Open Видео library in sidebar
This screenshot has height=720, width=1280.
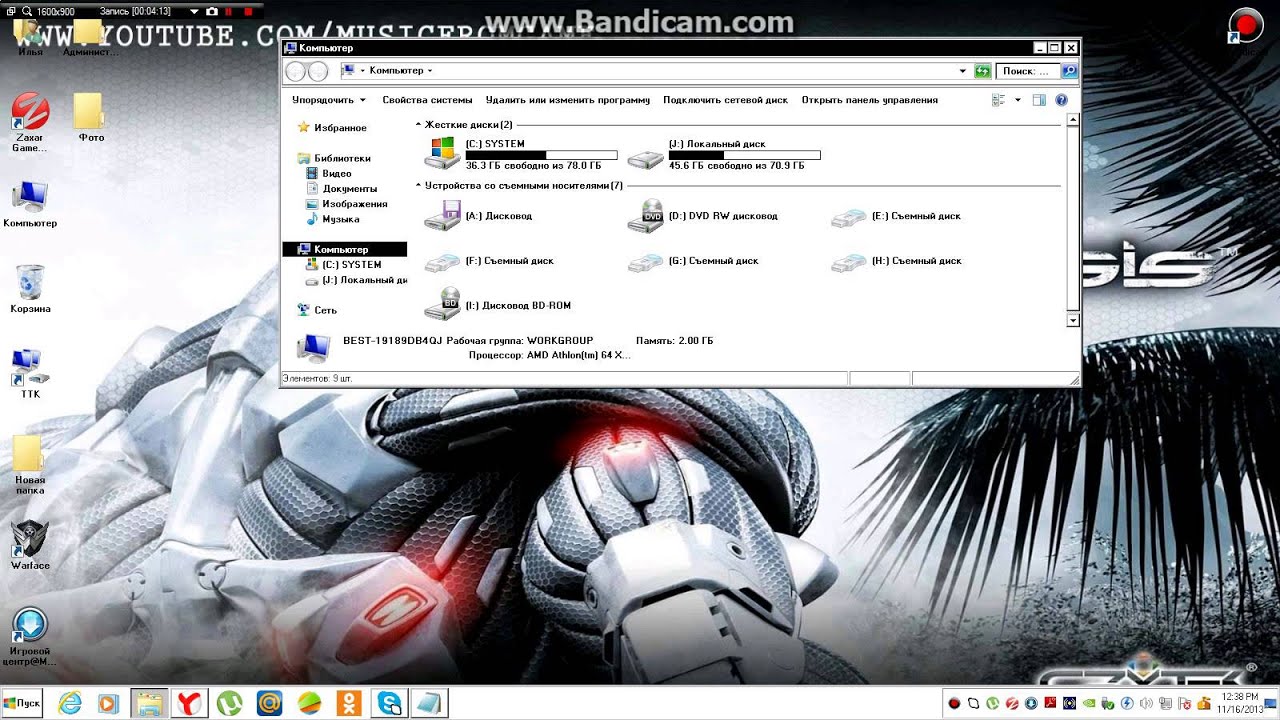point(337,174)
